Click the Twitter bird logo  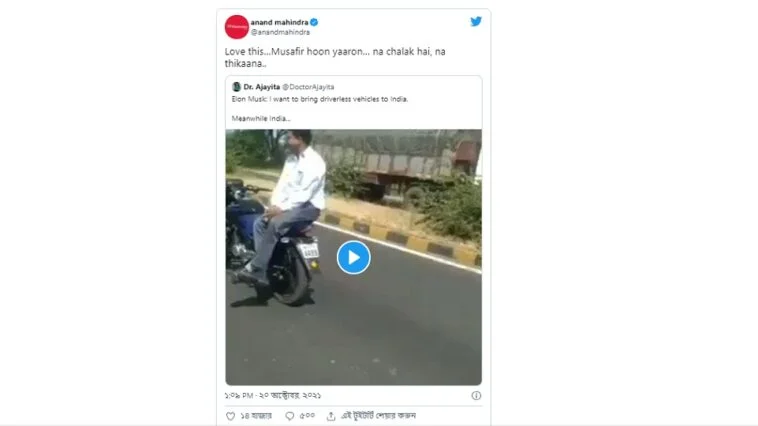(476, 21)
